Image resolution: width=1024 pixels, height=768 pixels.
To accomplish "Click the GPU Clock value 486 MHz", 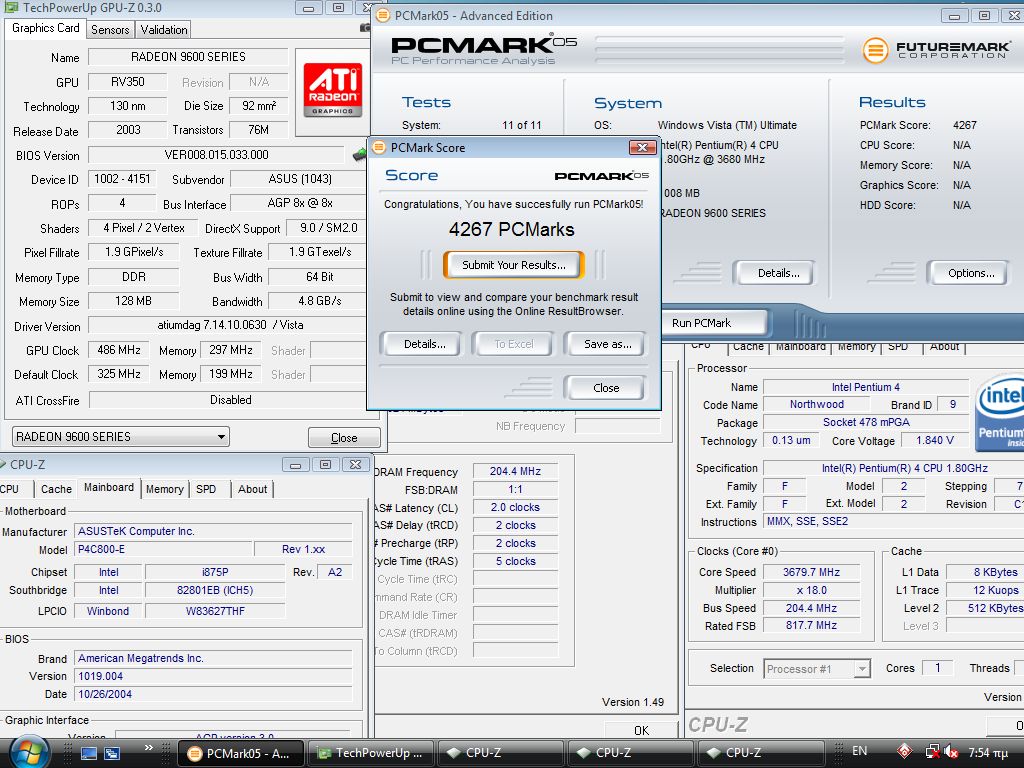I will [119, 350].
